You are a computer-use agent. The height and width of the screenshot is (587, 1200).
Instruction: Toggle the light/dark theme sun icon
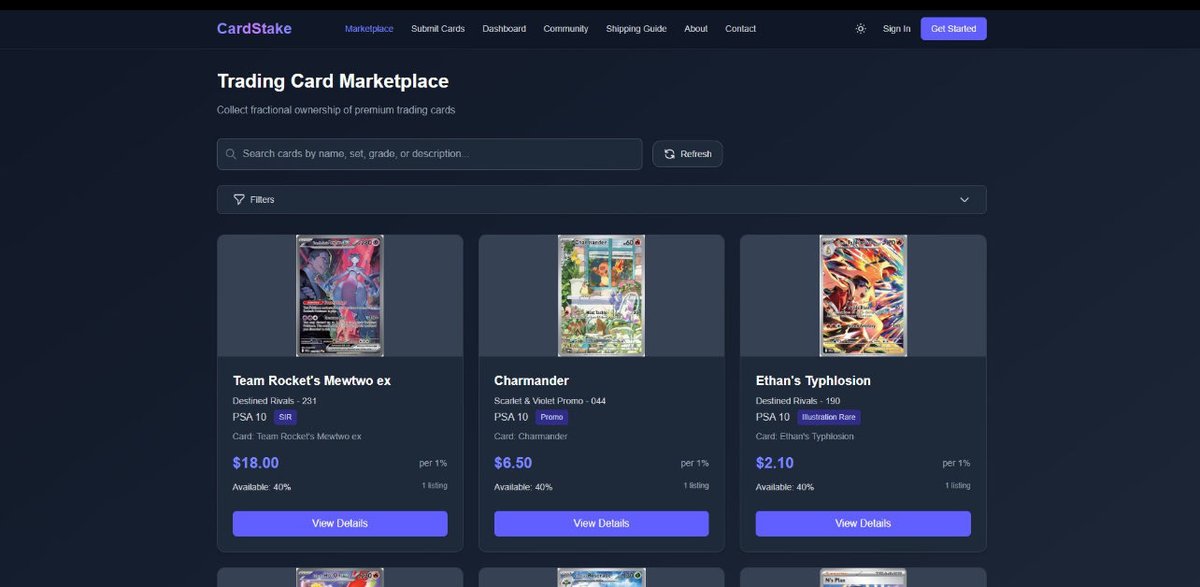click(860, 29)
